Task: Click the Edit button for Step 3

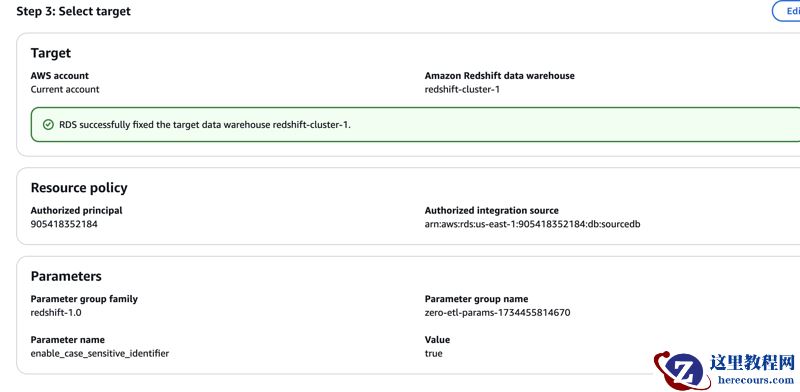Action: [787, 11]
